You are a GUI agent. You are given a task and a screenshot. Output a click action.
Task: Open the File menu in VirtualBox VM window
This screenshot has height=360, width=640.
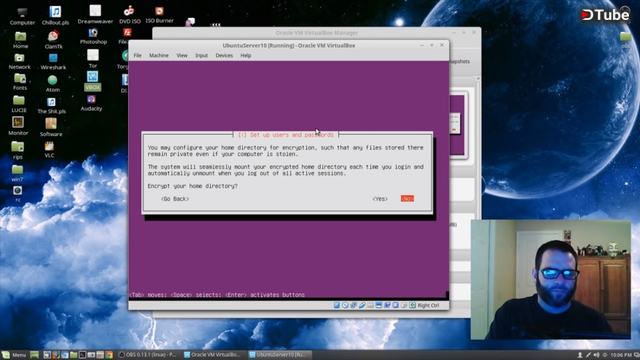(x=138, y=56)
